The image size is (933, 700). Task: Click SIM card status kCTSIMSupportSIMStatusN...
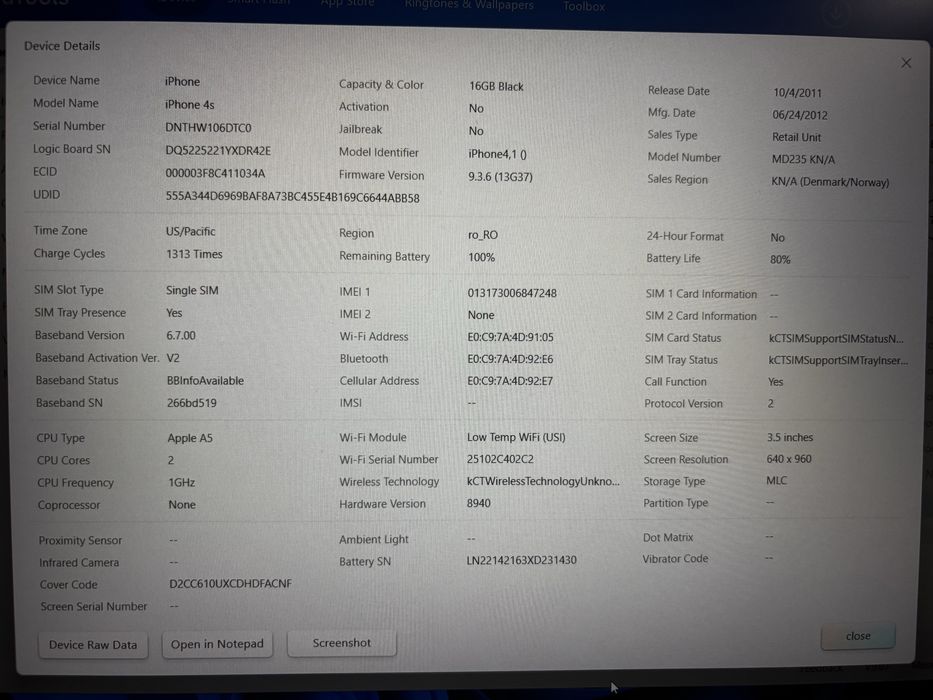click(x=836, y=339)
